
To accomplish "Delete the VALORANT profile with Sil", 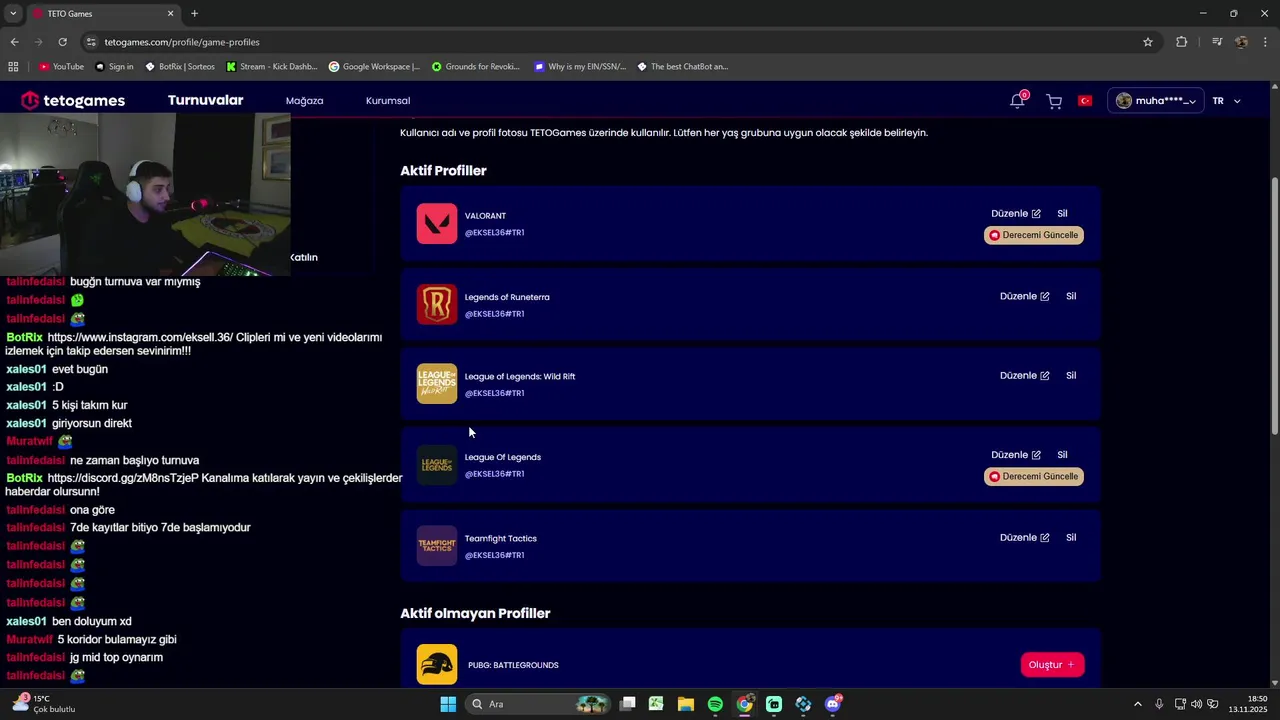I will (1062, 214).
